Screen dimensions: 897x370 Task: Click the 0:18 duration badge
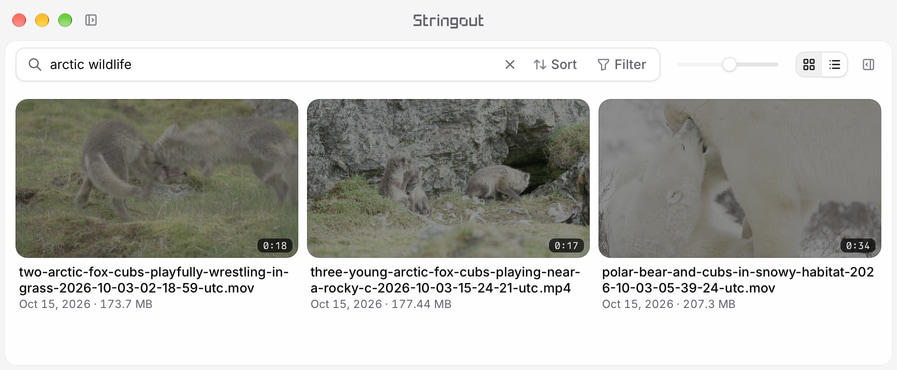point(275,246)
